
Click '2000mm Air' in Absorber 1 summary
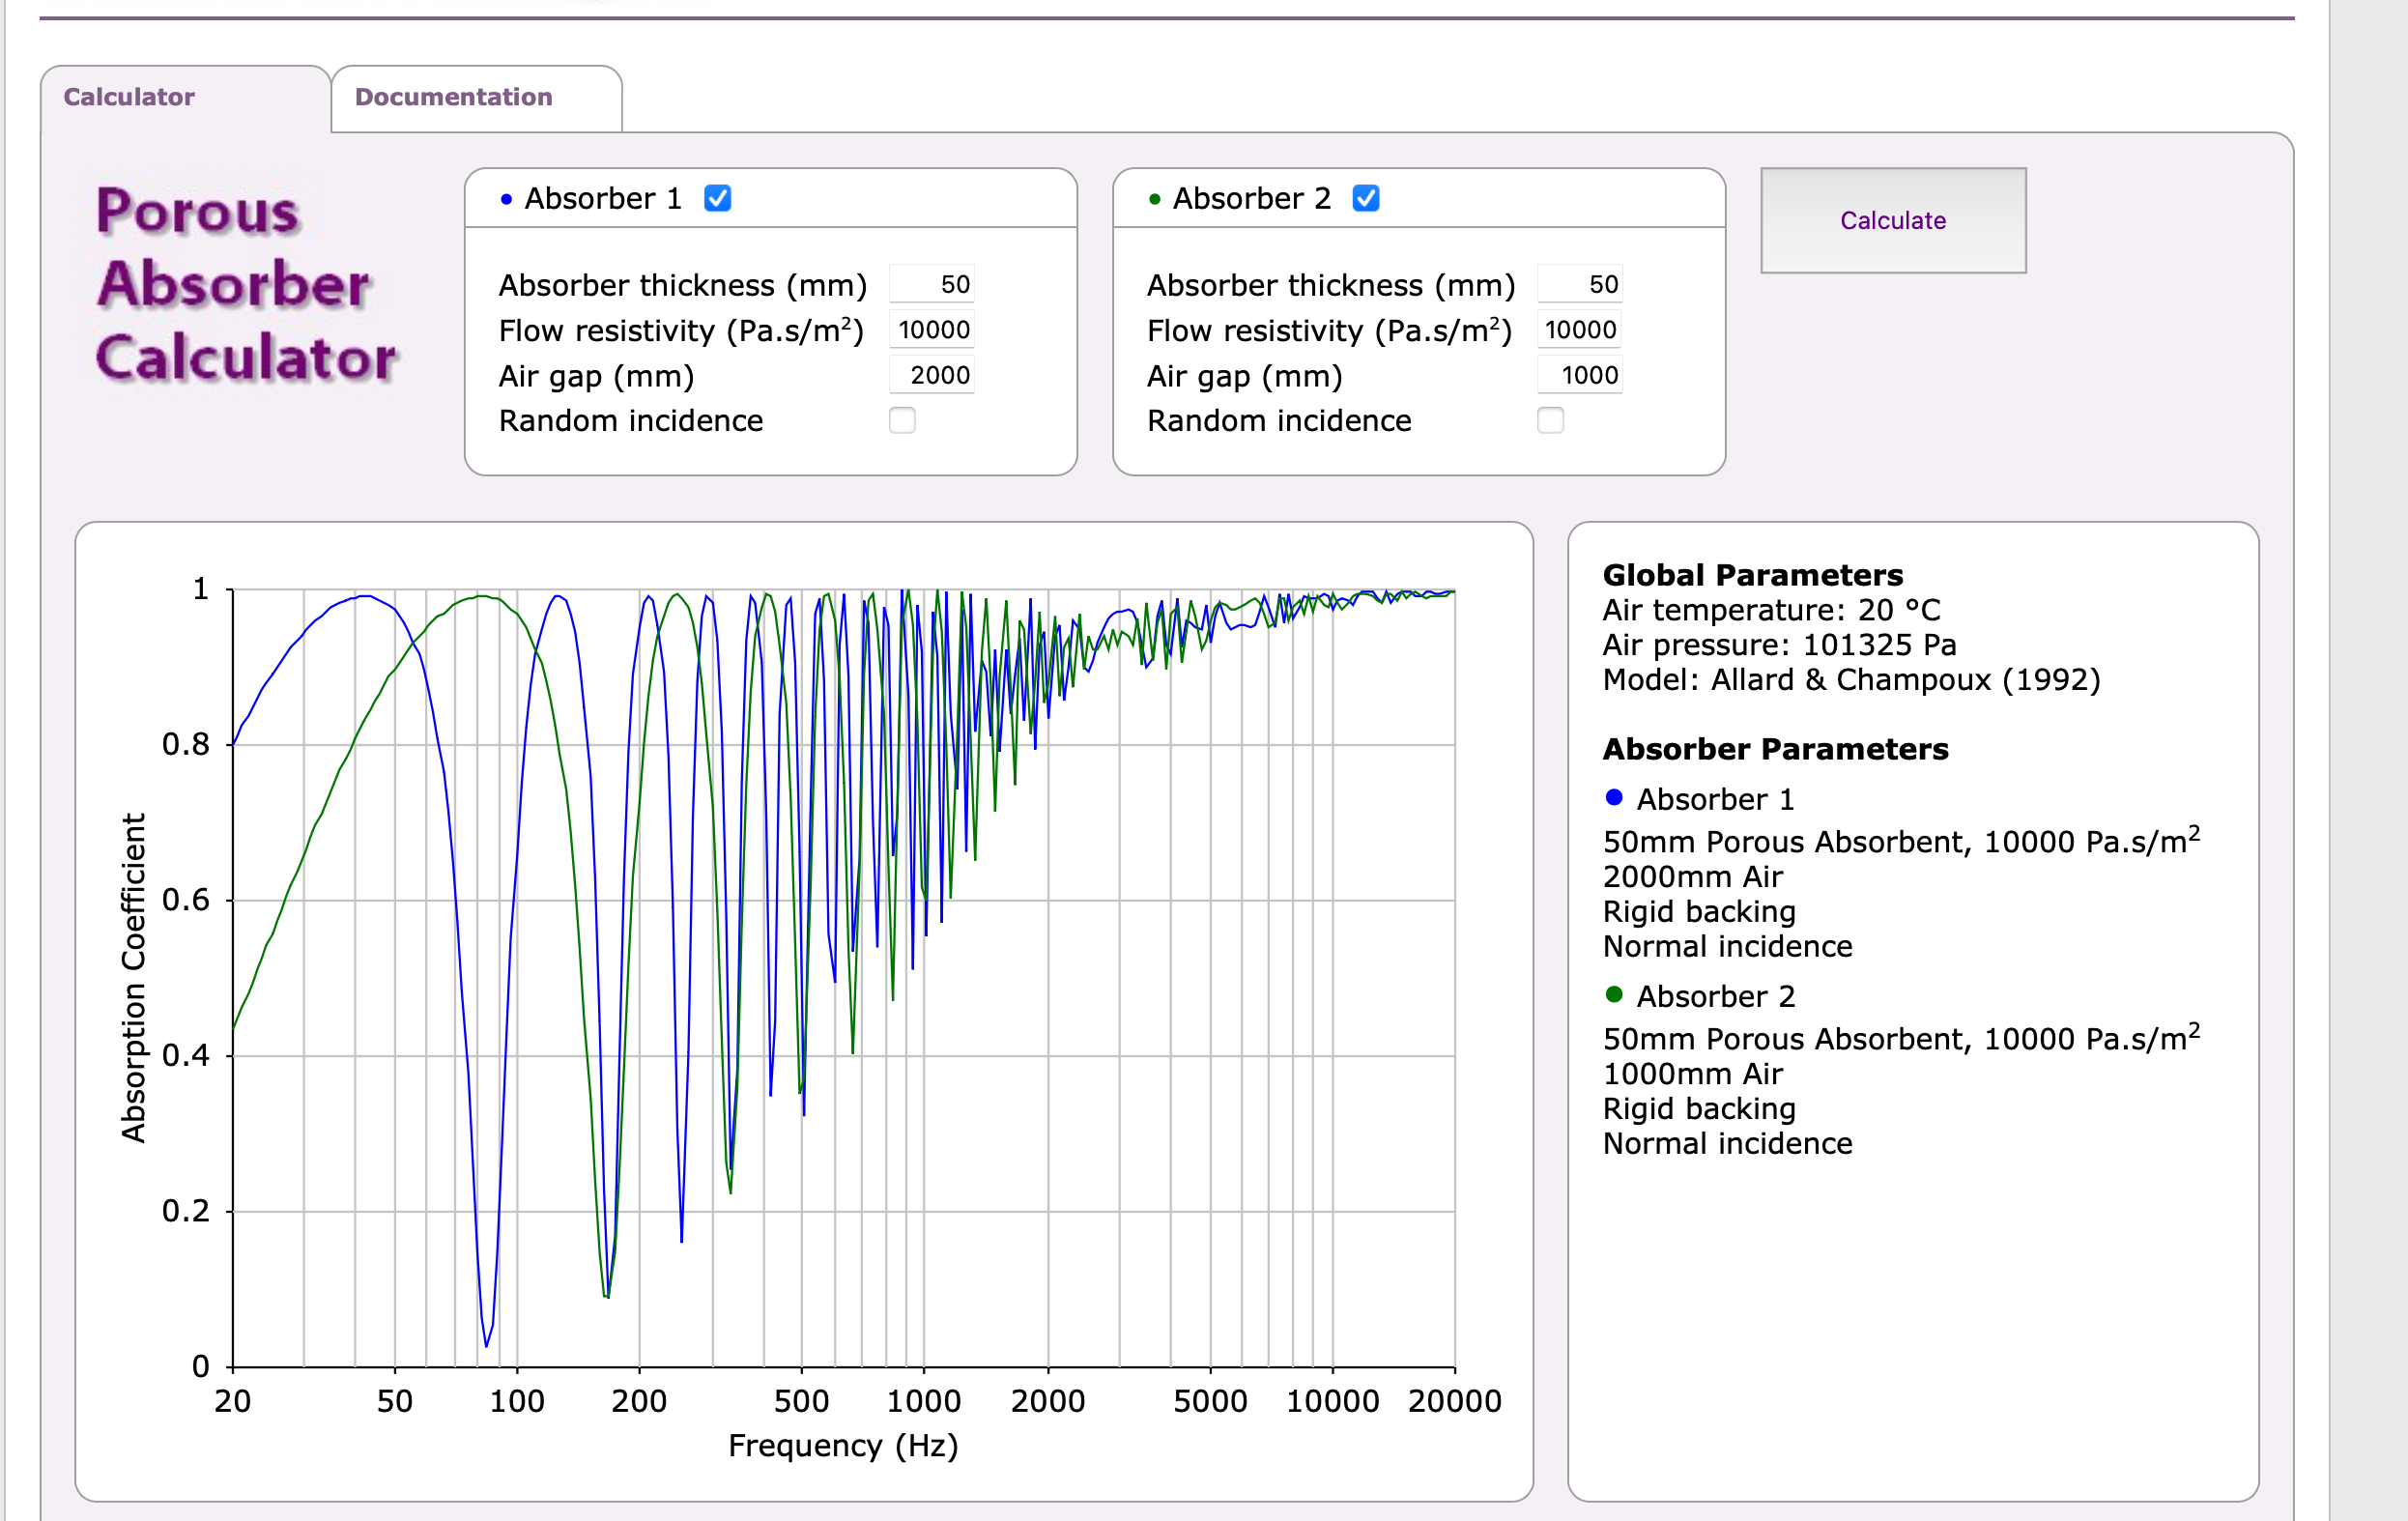pos(1692,877)
